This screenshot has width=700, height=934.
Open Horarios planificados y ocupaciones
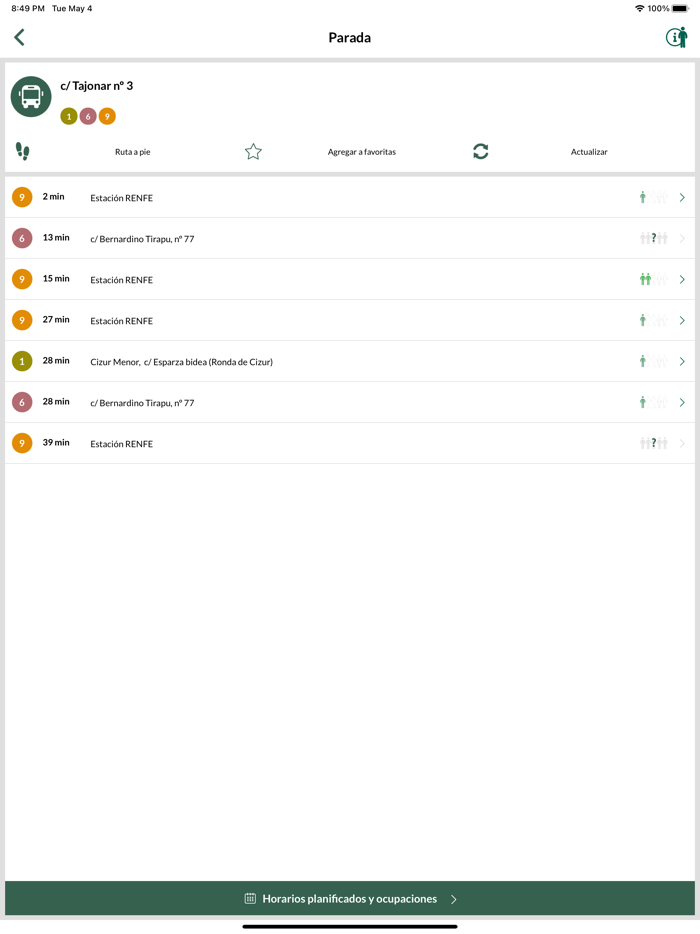click(350, 899)
